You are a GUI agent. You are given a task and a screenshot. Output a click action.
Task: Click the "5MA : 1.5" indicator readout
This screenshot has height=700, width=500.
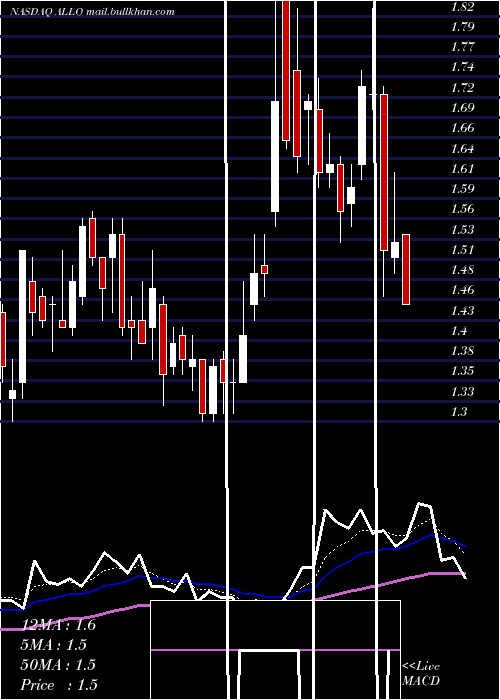pyautogui.click(x=54, y=645)
